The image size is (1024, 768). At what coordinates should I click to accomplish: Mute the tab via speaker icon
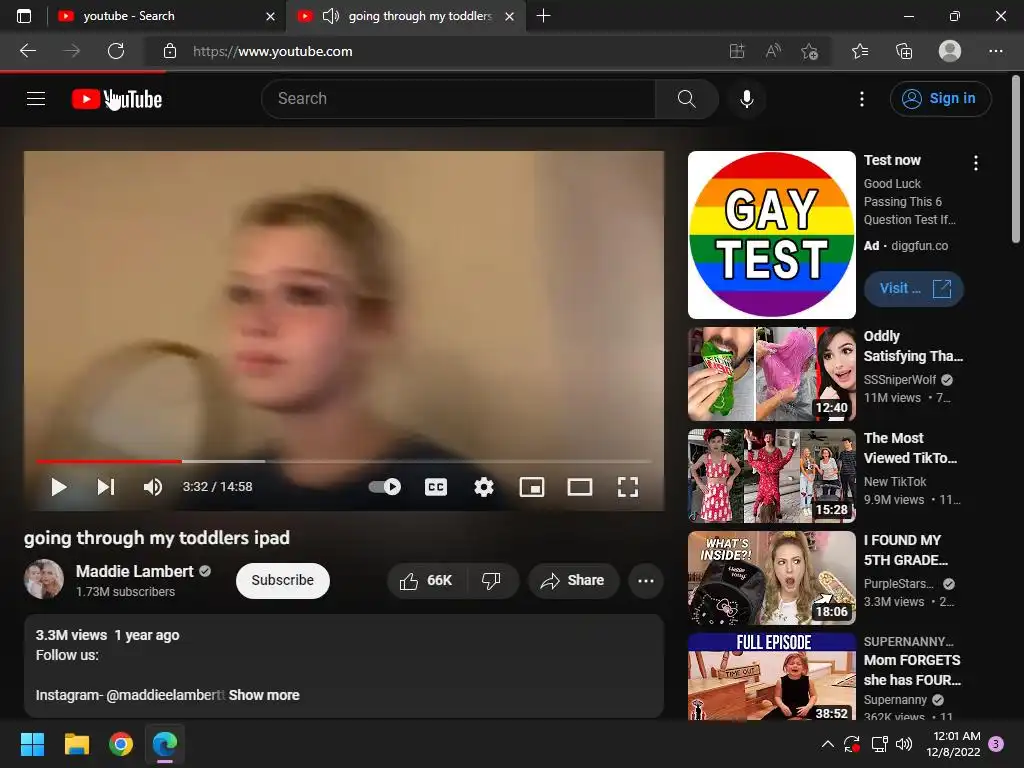coord(330,16)
